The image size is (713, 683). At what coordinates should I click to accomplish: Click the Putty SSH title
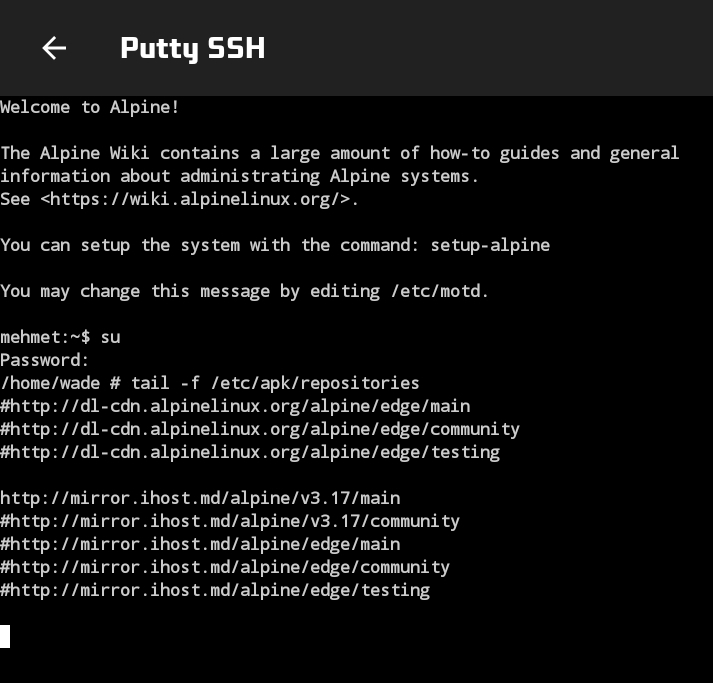coord(192,48)
